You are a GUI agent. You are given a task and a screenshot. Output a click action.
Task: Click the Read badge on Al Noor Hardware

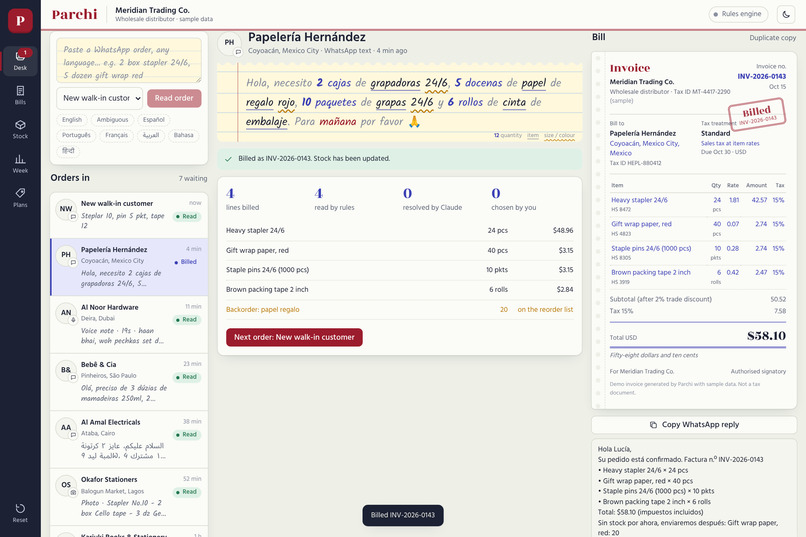pos(186,320)
